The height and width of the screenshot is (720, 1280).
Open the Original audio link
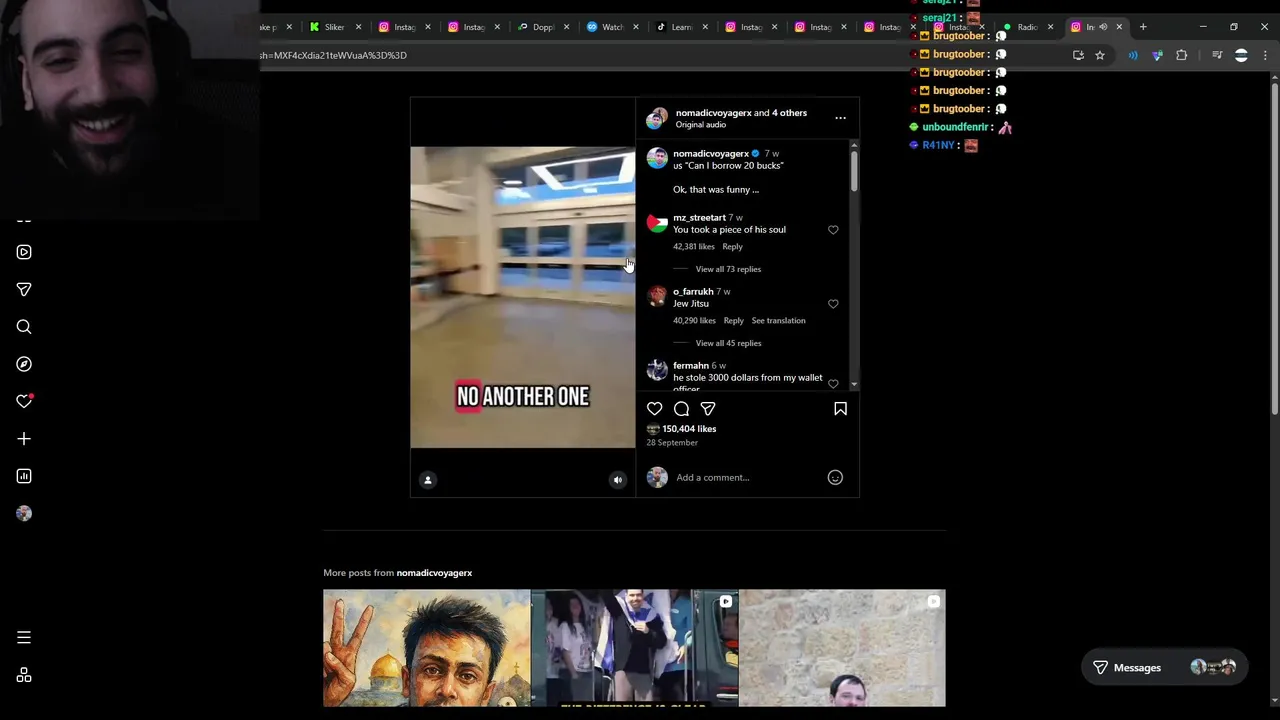tap(700, 125)
